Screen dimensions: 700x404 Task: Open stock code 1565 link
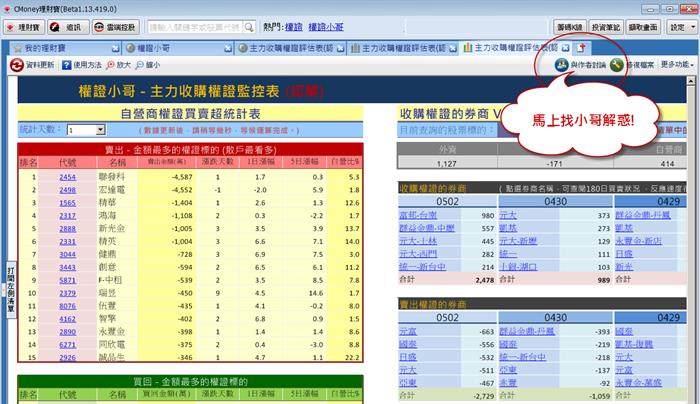[x=67, y=203]
